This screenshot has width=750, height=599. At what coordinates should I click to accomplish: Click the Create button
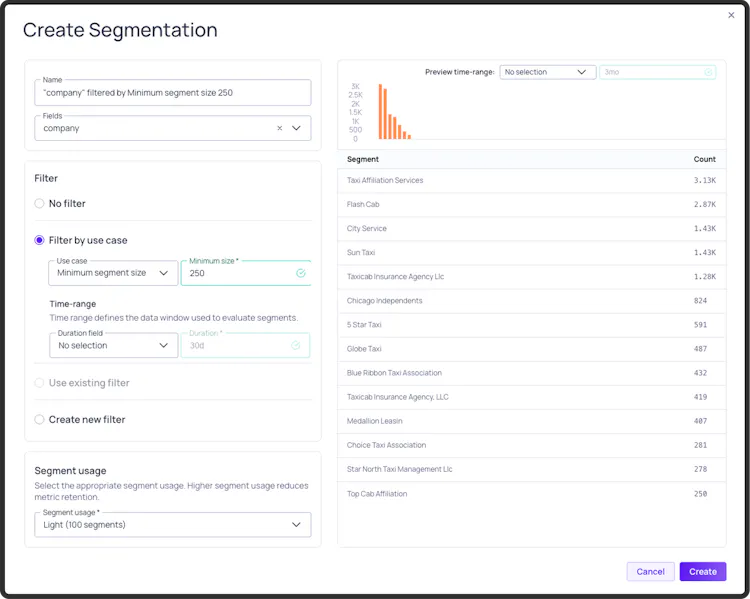point(703,572)
